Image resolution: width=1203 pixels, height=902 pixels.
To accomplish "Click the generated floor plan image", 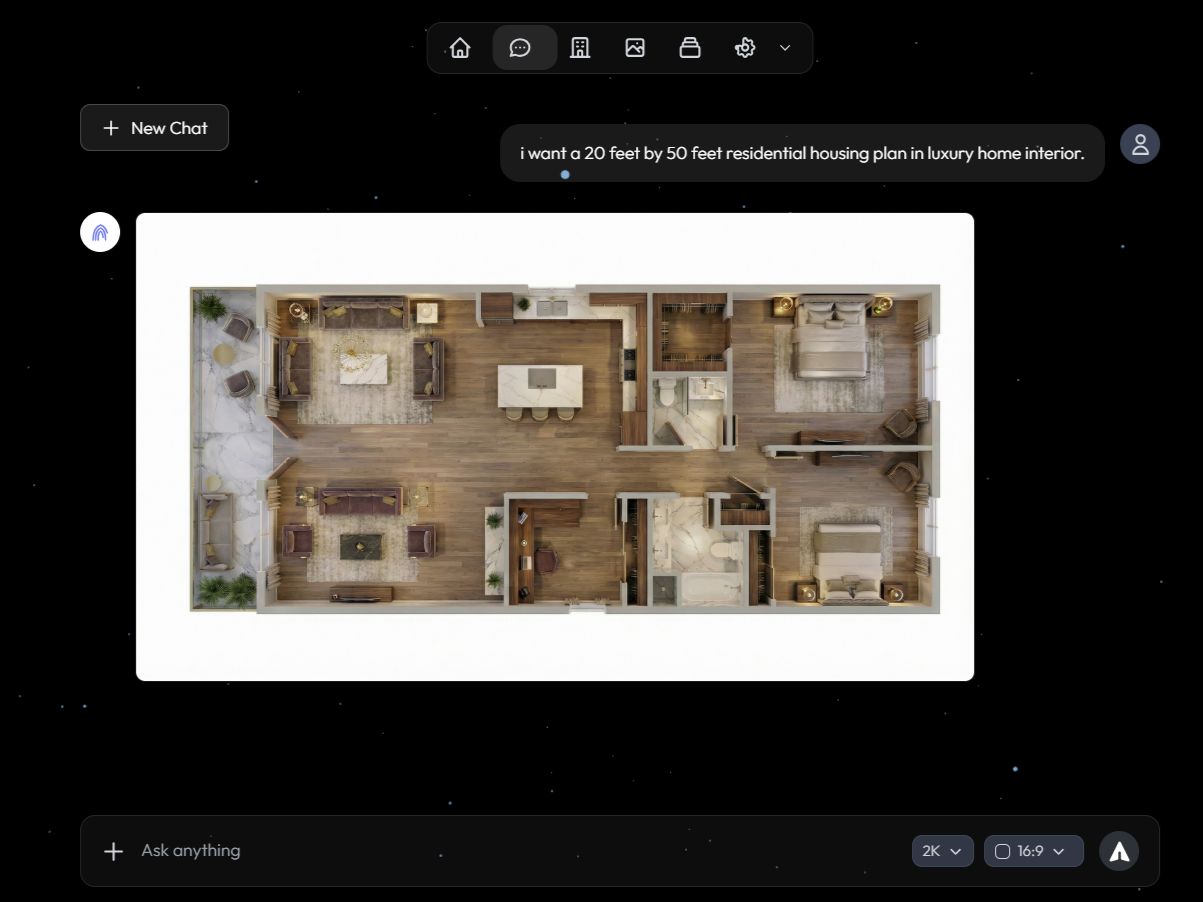I will click(554, 446).
